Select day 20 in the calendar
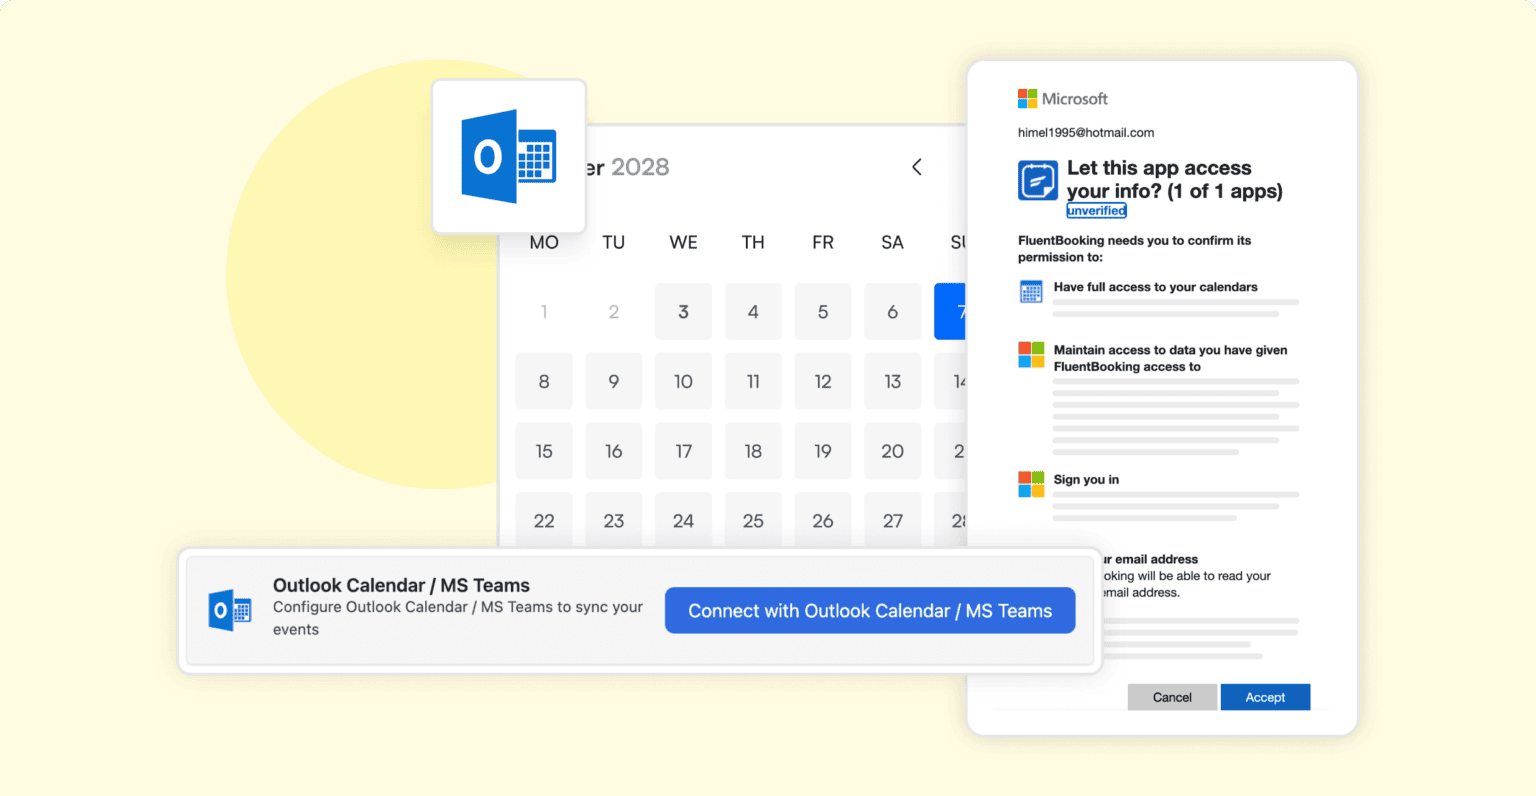 (892, 451)
